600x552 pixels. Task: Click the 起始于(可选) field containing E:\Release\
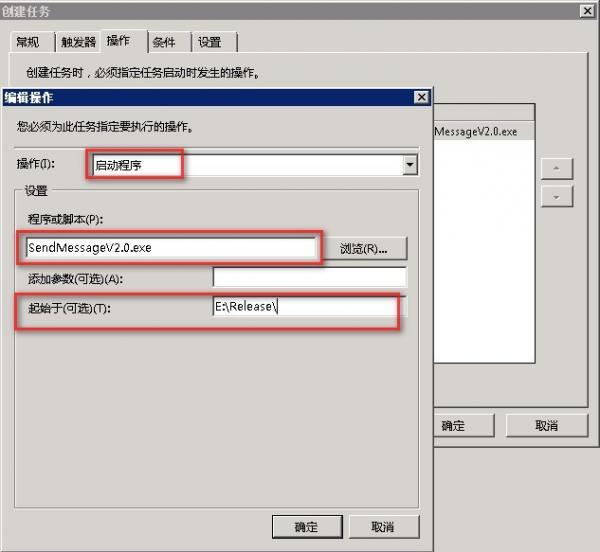tap(304, 307)
